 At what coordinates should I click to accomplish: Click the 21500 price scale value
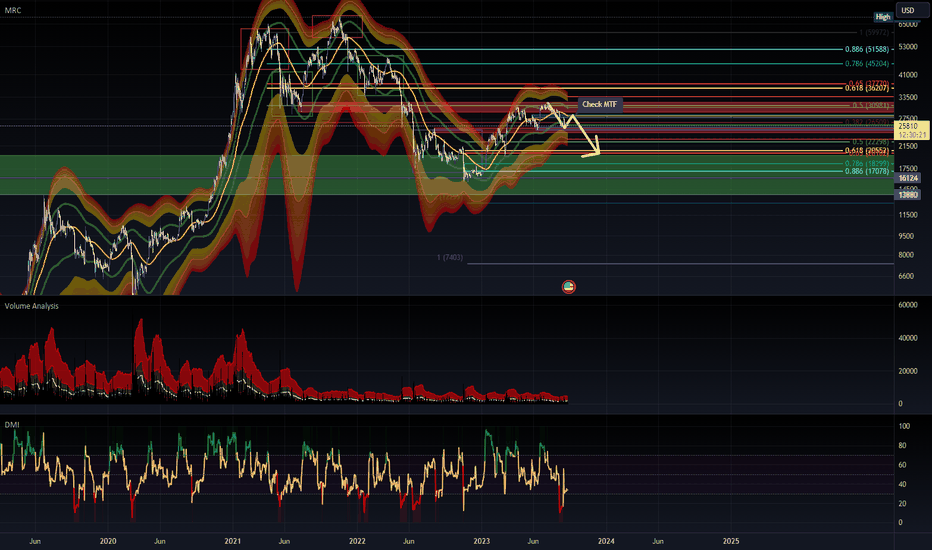coord(908,146)
